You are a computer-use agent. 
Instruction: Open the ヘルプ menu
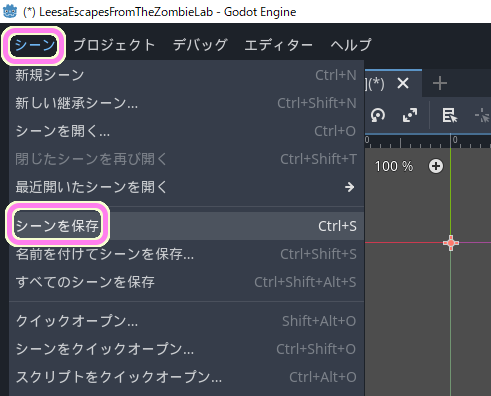pyautogui.click(x=351, y=45)
